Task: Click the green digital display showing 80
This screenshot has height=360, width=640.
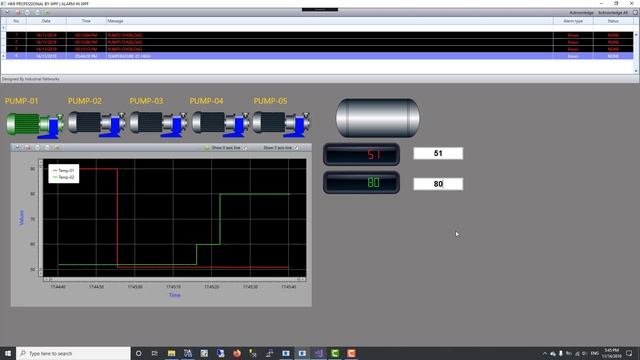Action: [361, 182]
